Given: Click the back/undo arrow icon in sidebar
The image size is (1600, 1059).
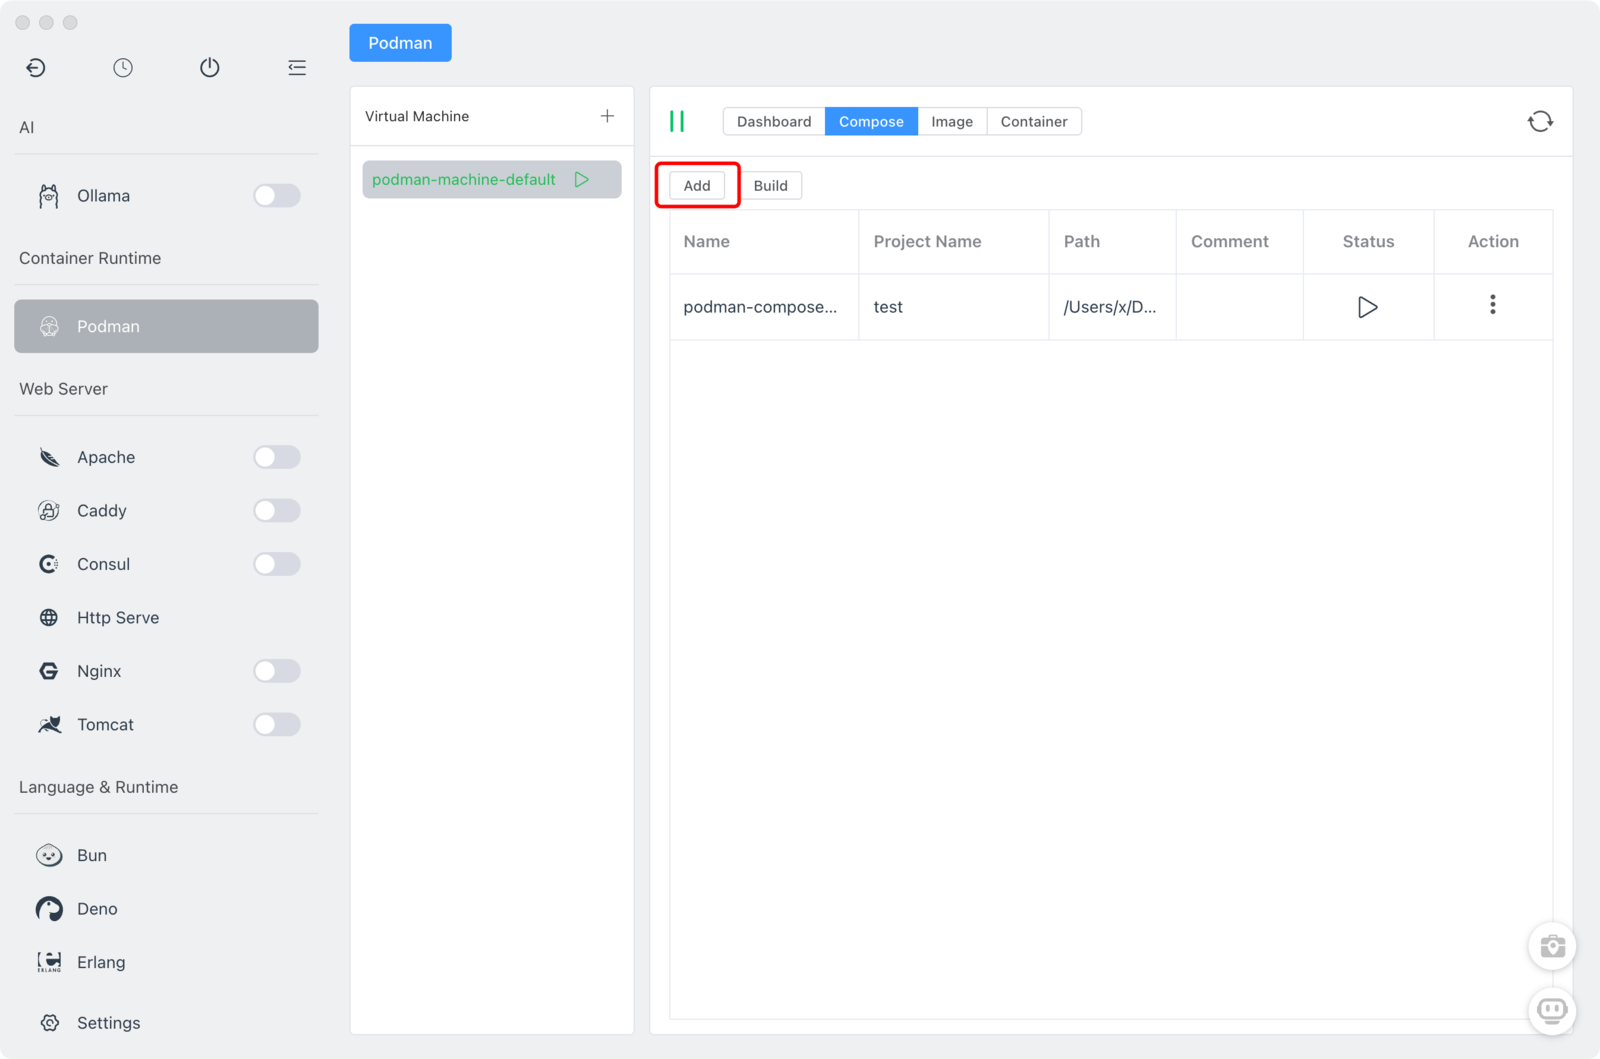Looking at the screenshot, I should point(36,67).
